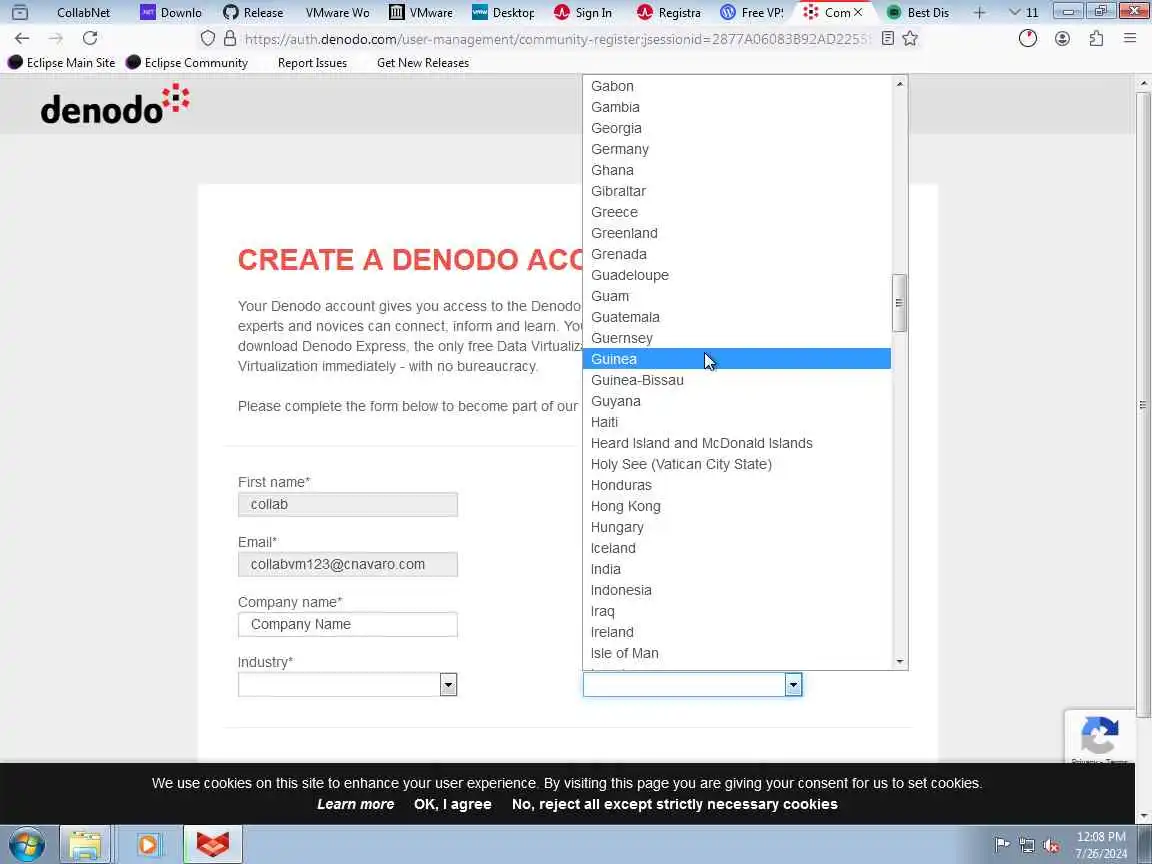Open Eclipse Main Site bookmark
1152x864 pixels.
click(x=62, y=62)
